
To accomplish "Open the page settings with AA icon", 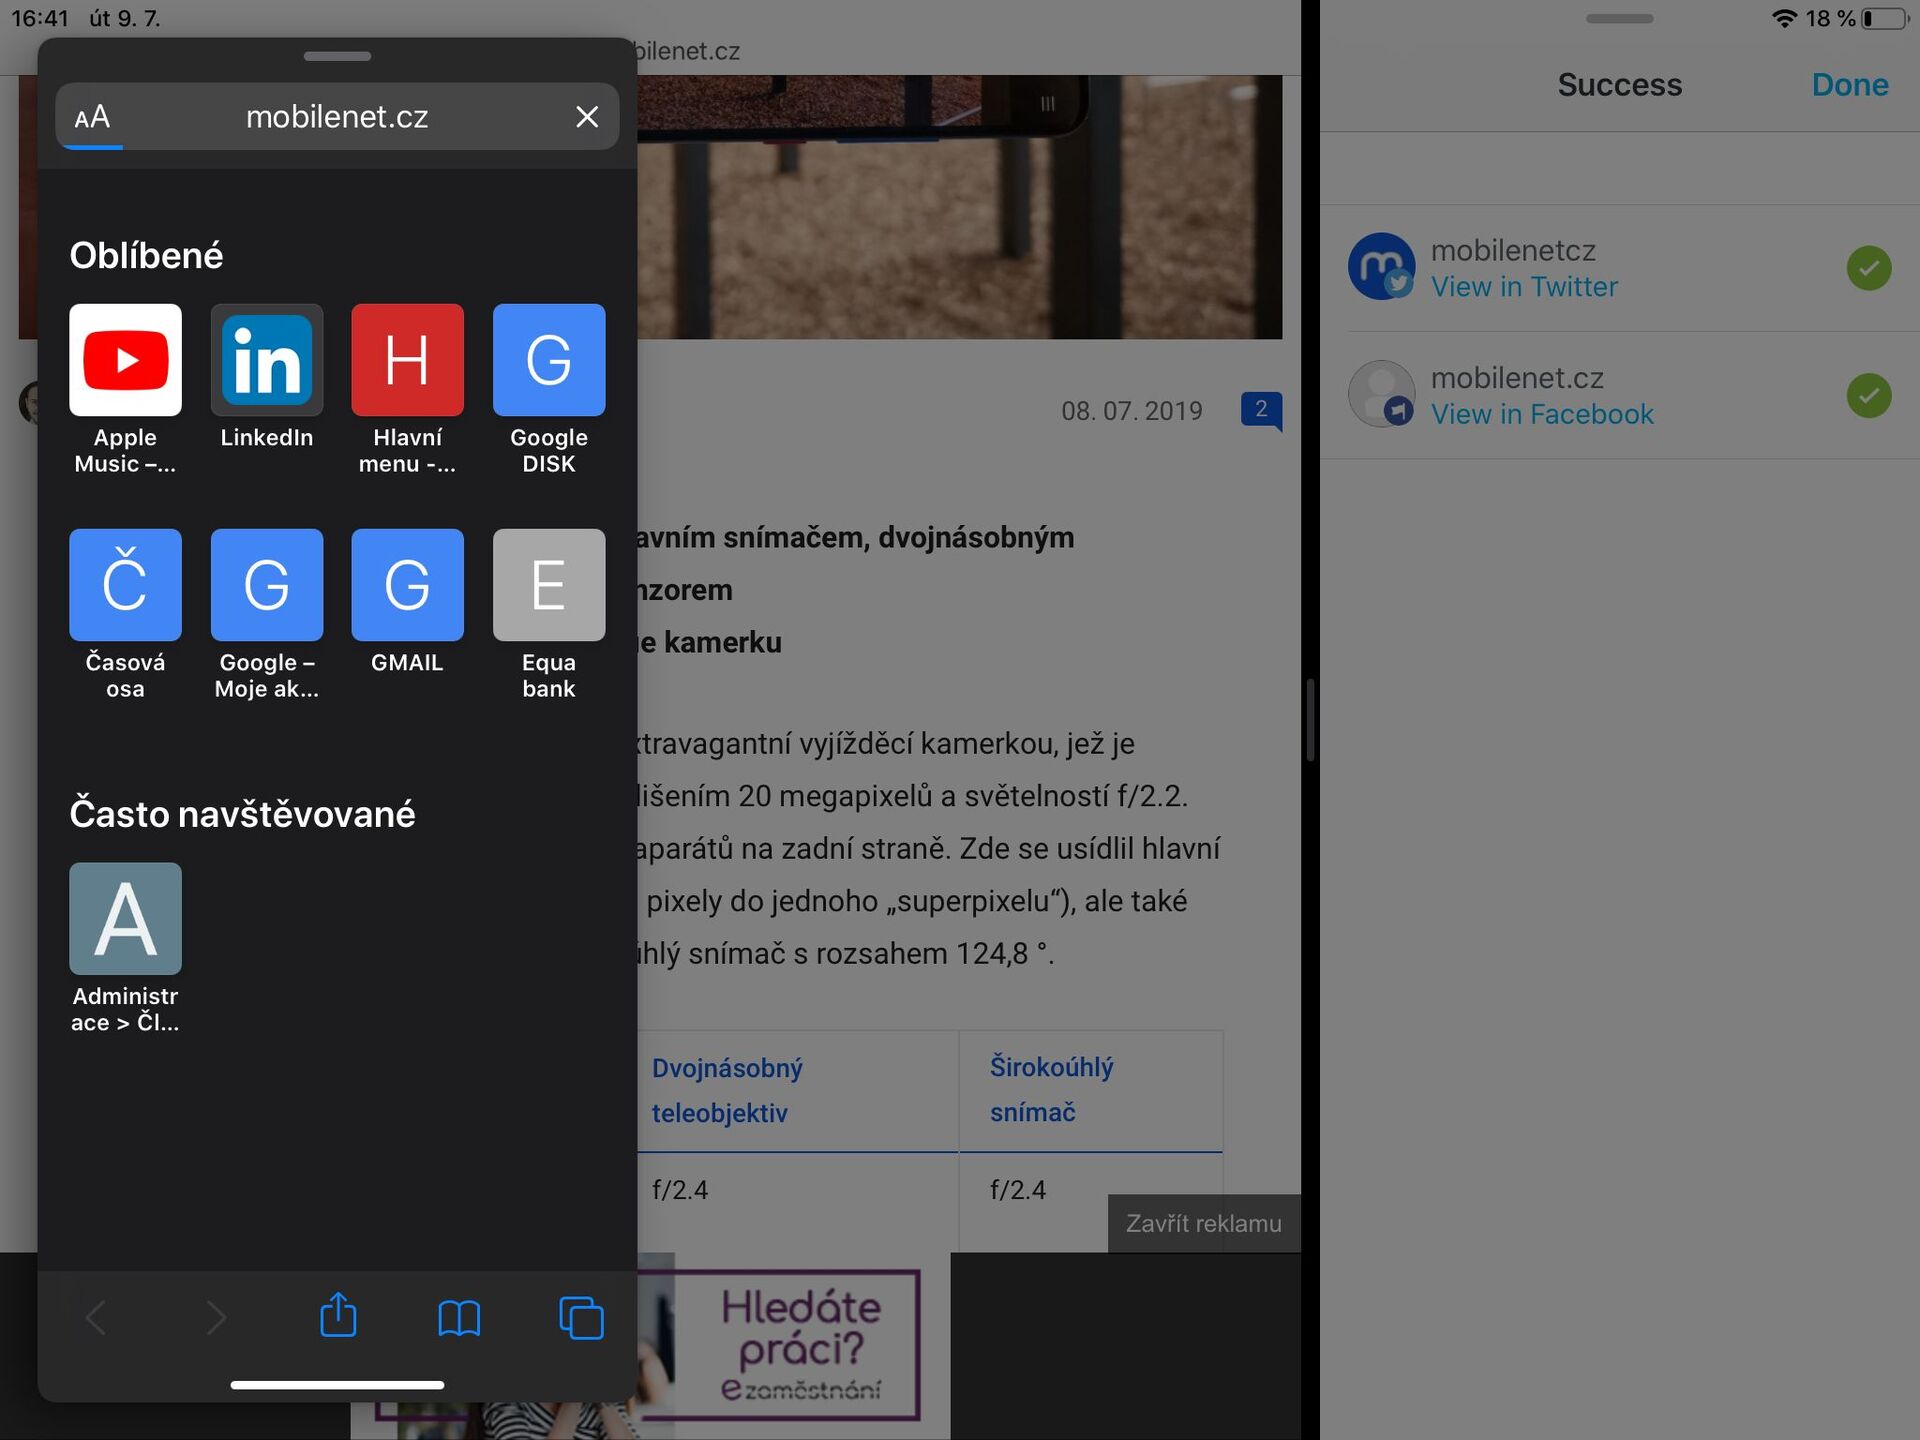I will tap(91, 116).
